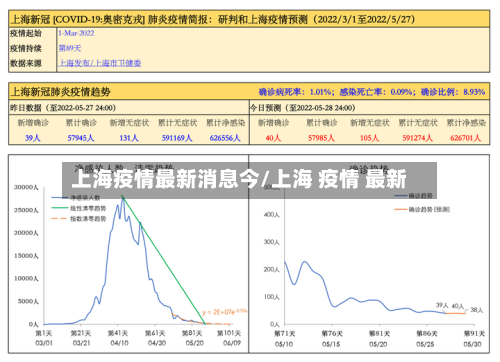The width and height of the screenshot is (500, 362).
Task: Click the 上海新冠肺炎疫情趋势 section header
Action: click(60, 92)
